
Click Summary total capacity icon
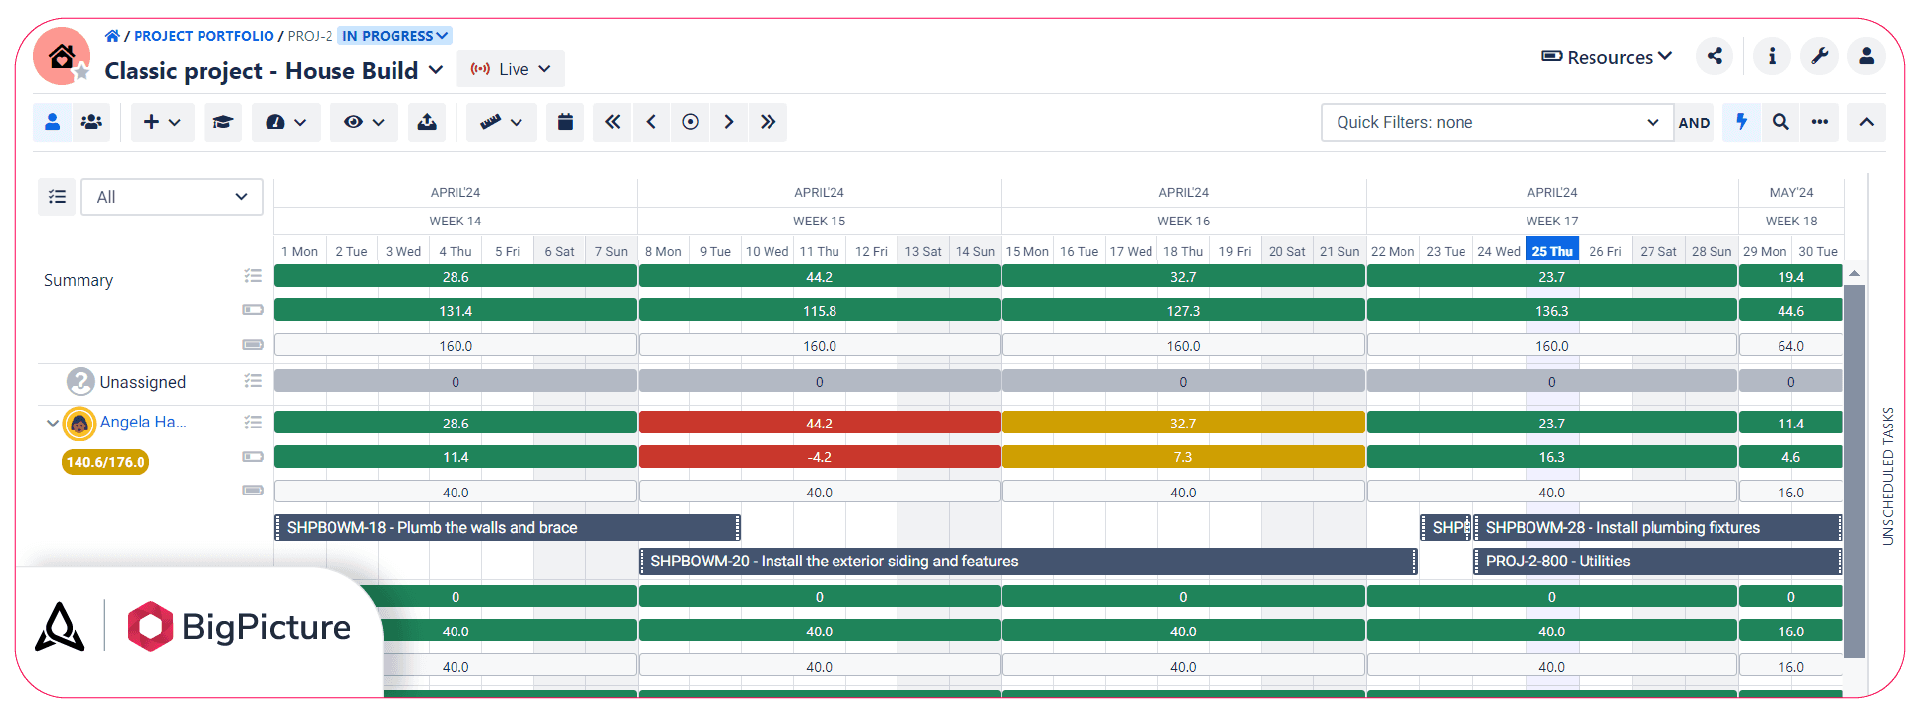(x=253, y=344)
